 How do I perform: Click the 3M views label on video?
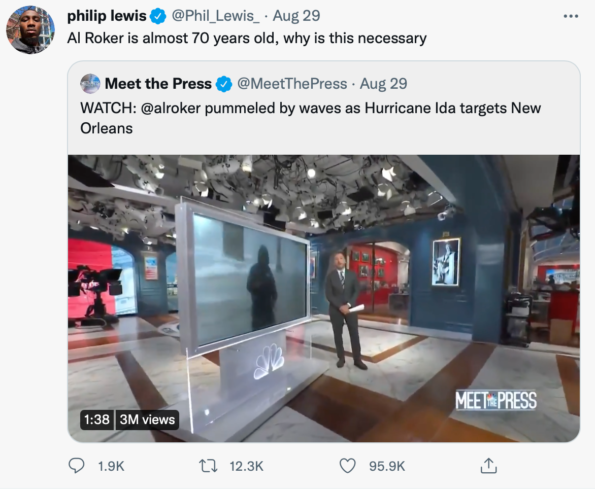tap(147, 420)
